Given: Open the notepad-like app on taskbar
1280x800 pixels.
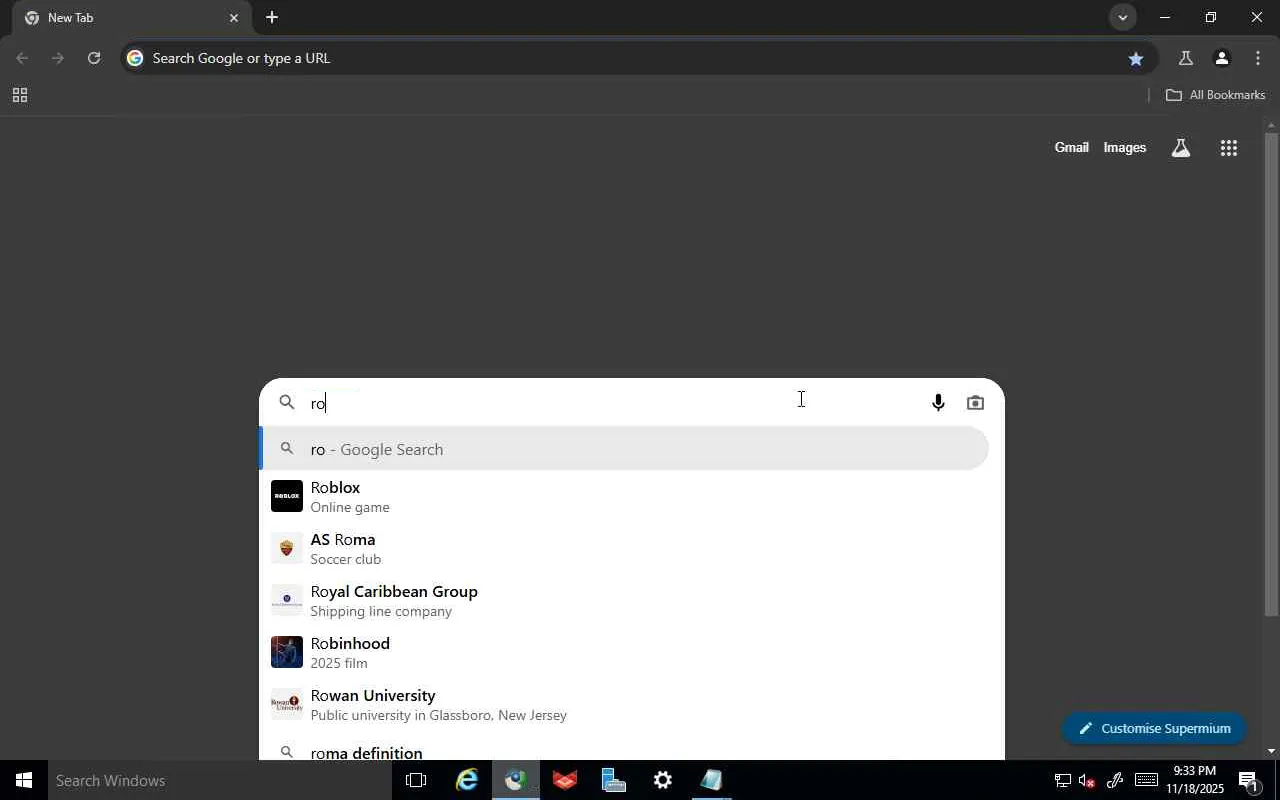Looking at the screenshot, I should 711,780.
